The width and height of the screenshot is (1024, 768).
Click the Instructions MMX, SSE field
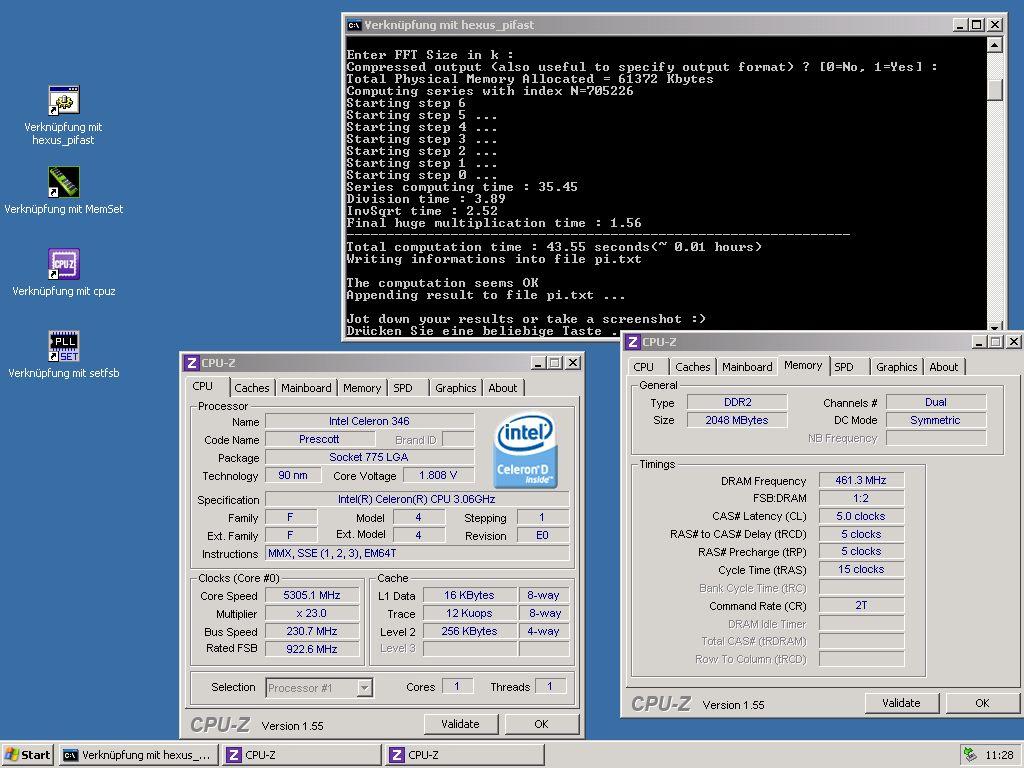pos(417,554)
